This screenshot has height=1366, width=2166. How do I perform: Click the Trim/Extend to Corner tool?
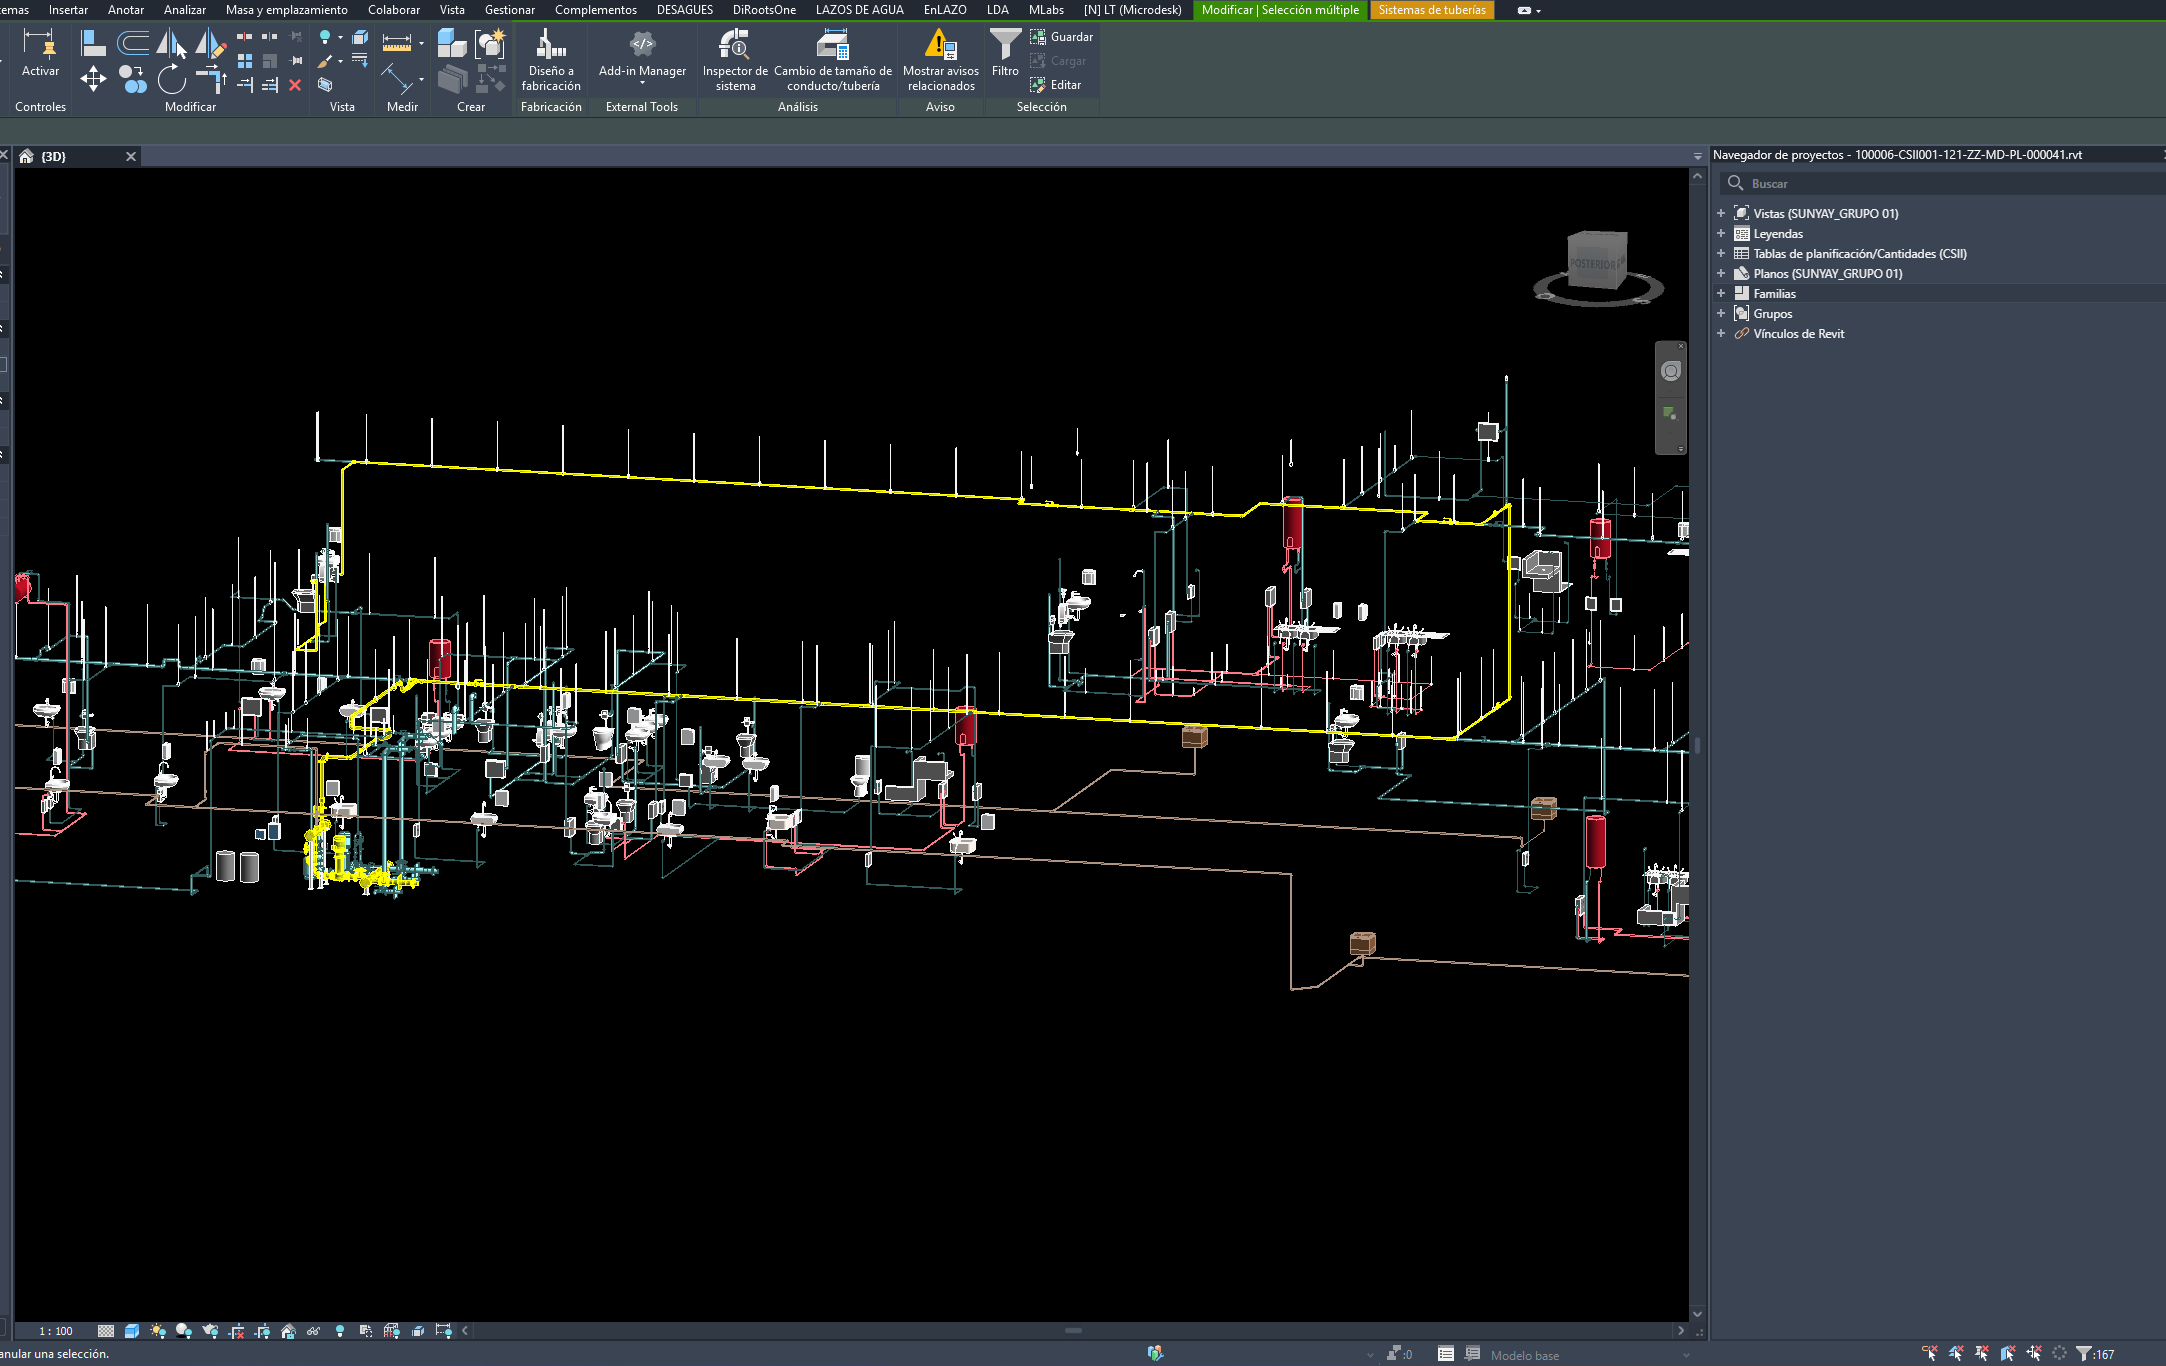(211, 78)
